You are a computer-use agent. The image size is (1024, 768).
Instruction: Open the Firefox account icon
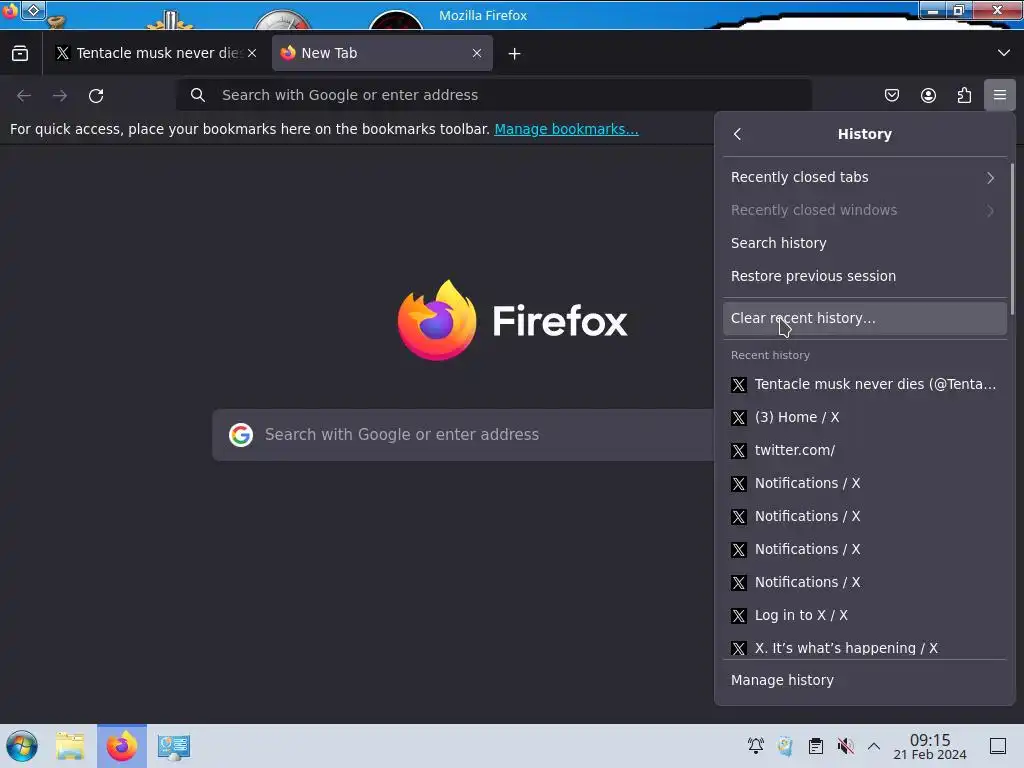click(928, 95)
